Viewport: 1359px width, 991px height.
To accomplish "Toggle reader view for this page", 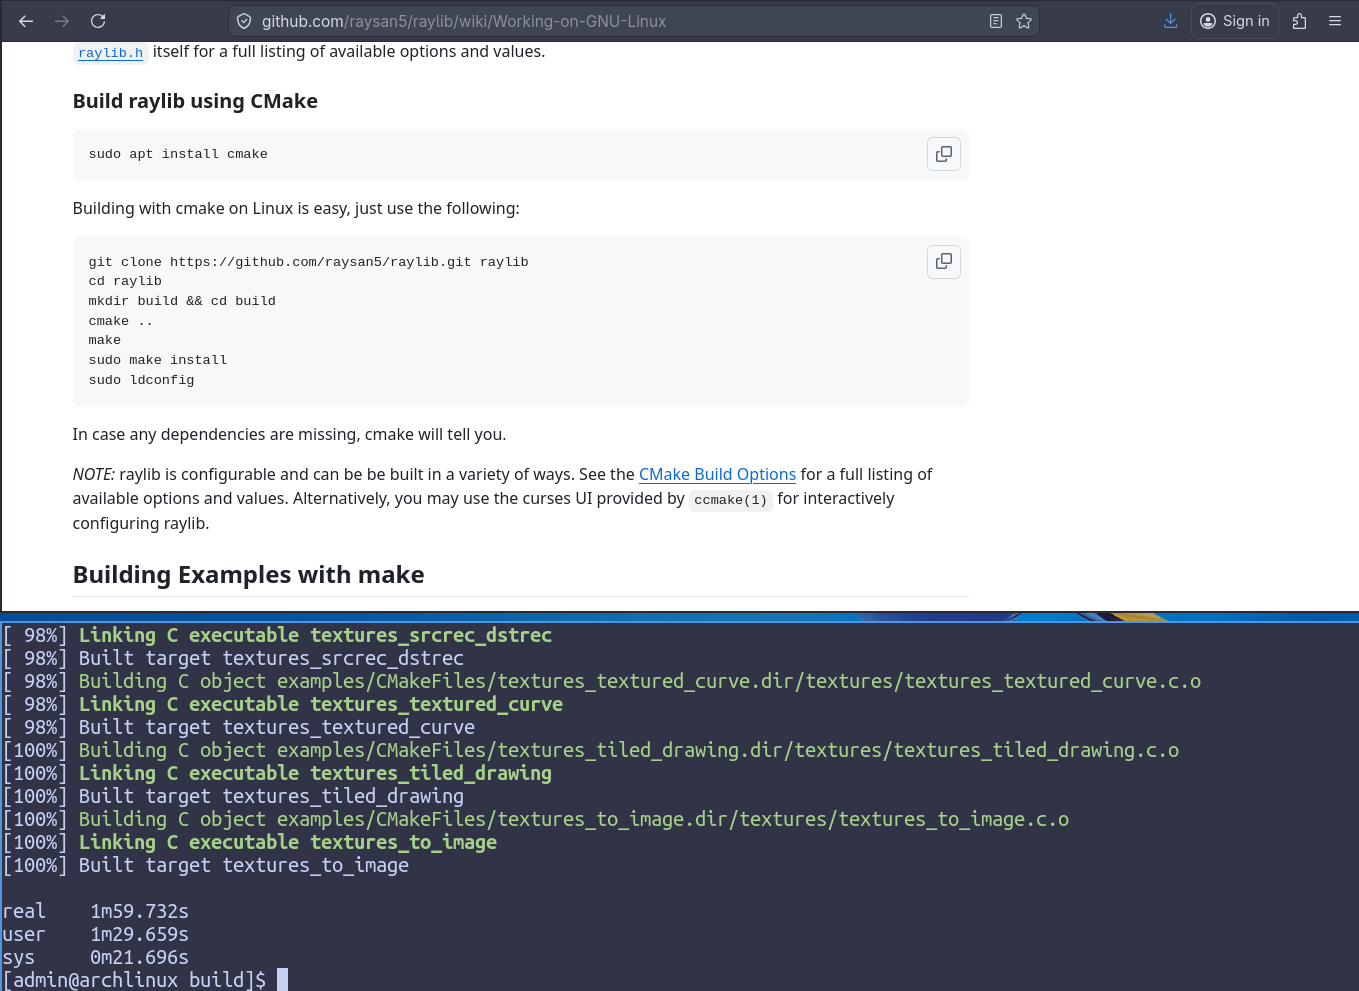I will [996, 21].
